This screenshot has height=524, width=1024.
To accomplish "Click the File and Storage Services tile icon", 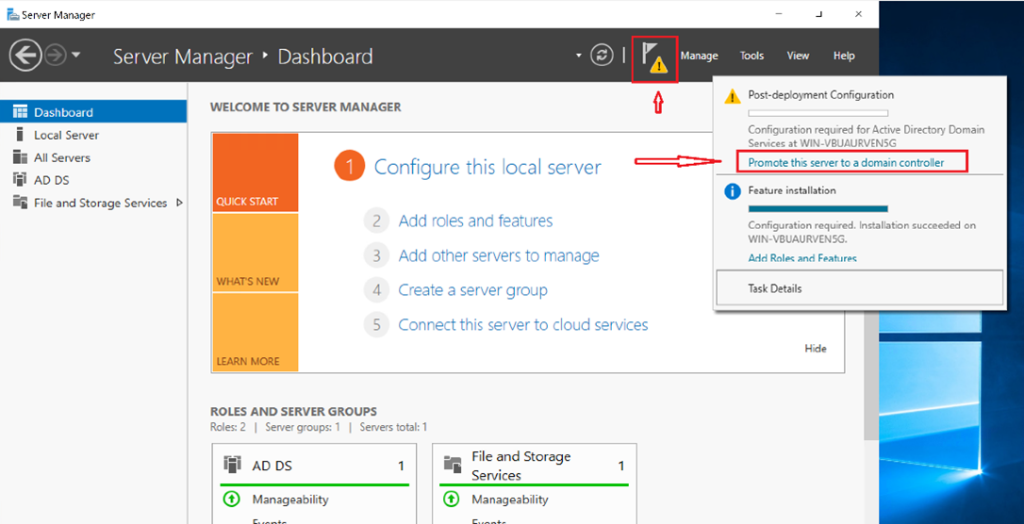I will 453,465.
